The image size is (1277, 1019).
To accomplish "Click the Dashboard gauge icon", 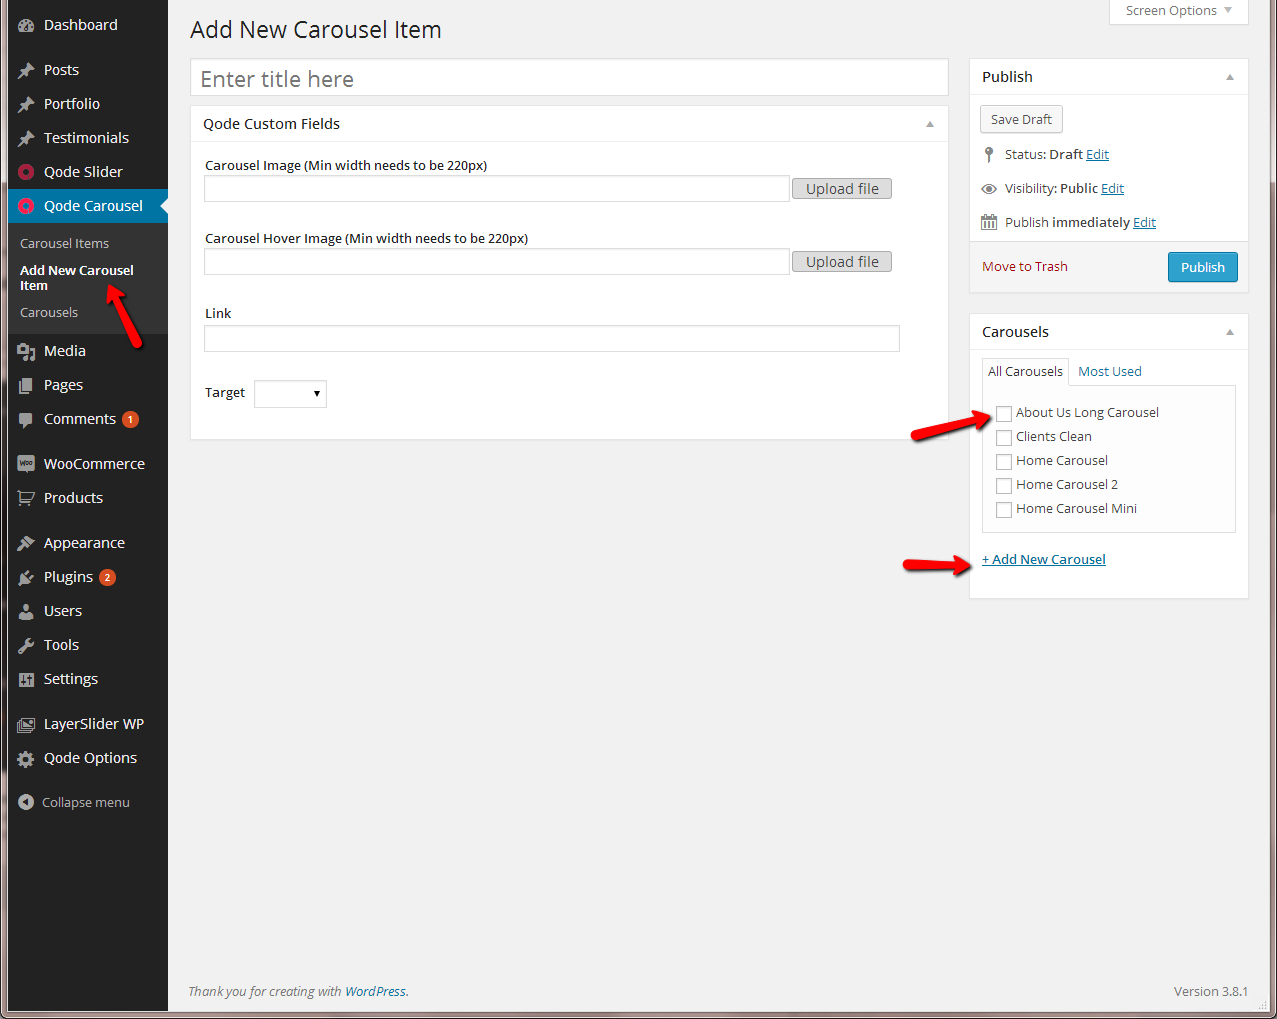I will click(x=26, y=25).
